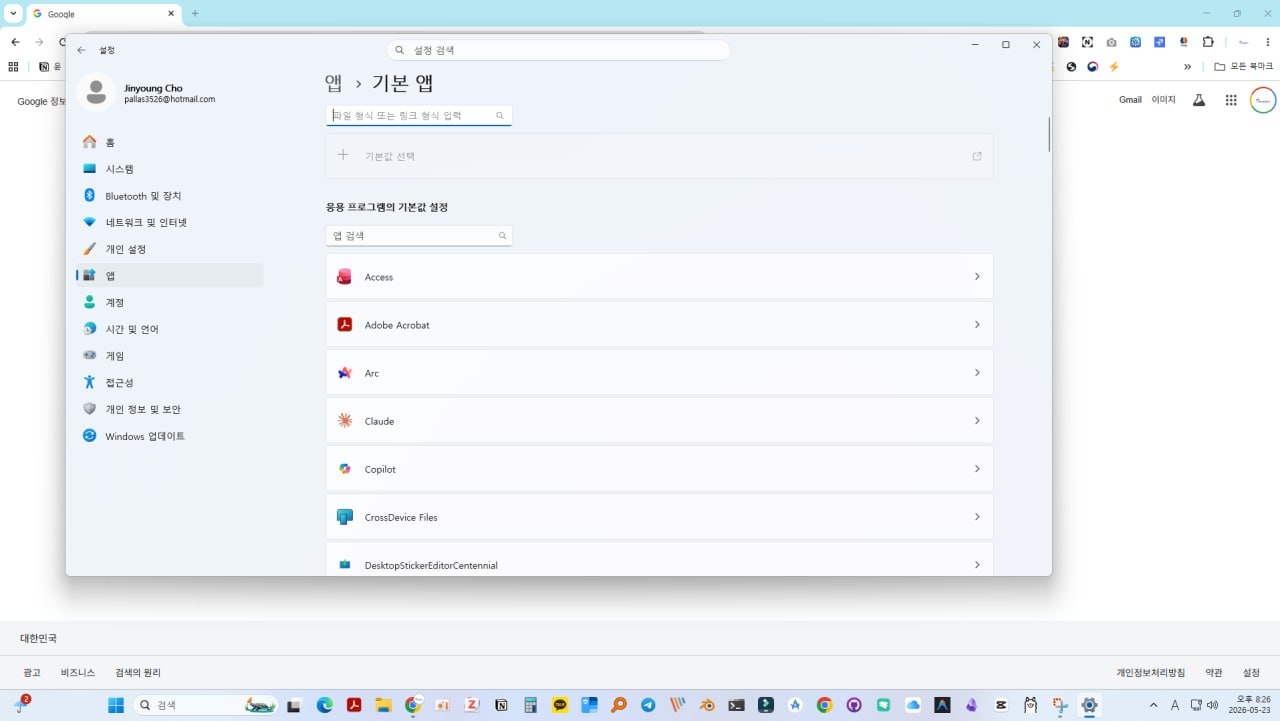Click the CrossDevice Files app icon
1280x721 pixels.
345,517
